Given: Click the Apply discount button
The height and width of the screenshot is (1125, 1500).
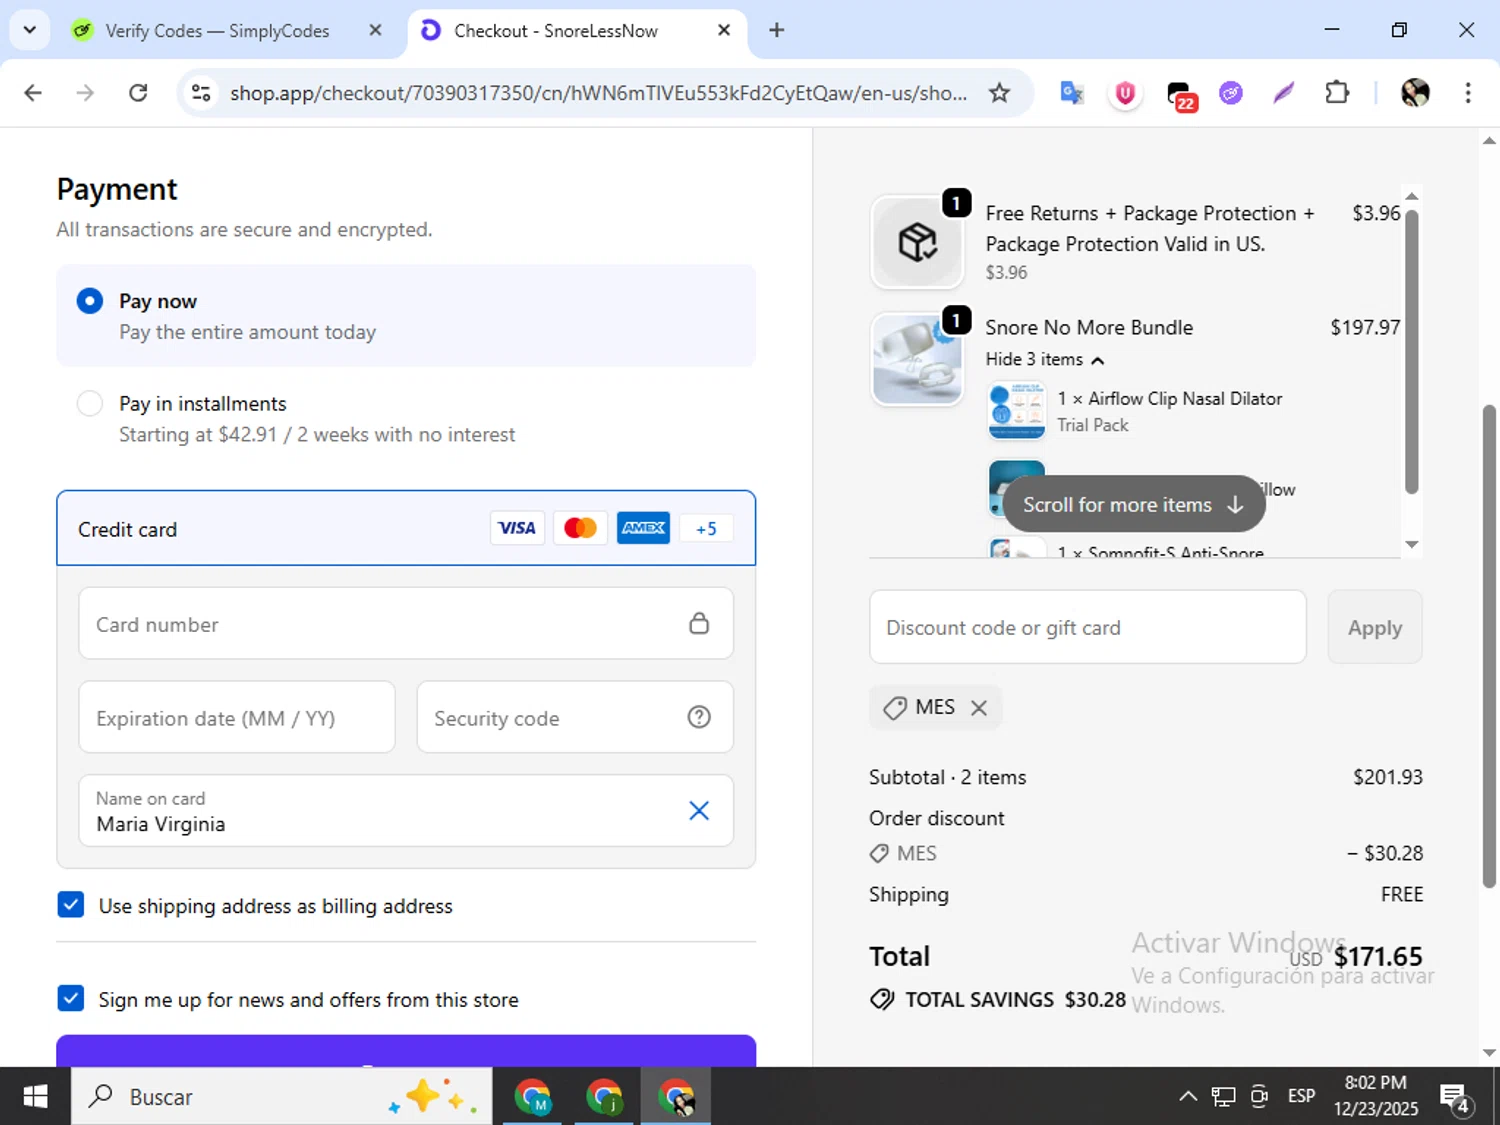Looking at the screenshot, I should (1375, 627).
